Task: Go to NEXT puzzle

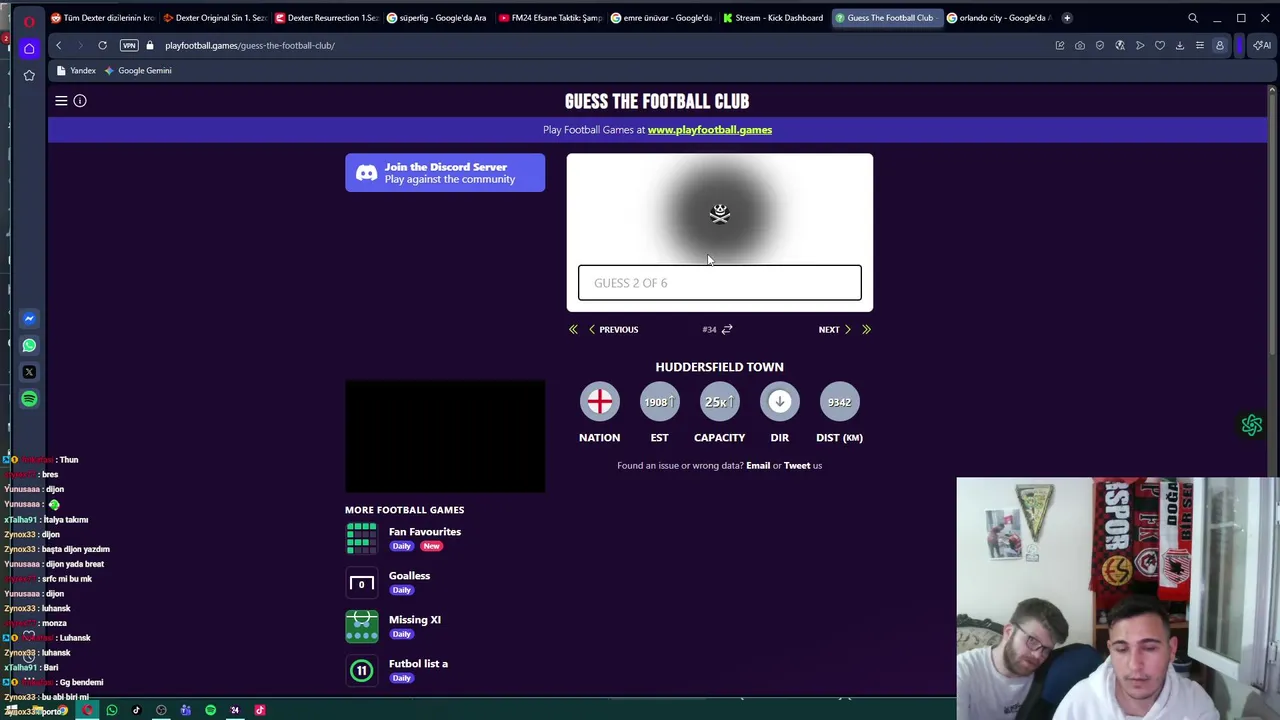Action: (x=835, y=329)
